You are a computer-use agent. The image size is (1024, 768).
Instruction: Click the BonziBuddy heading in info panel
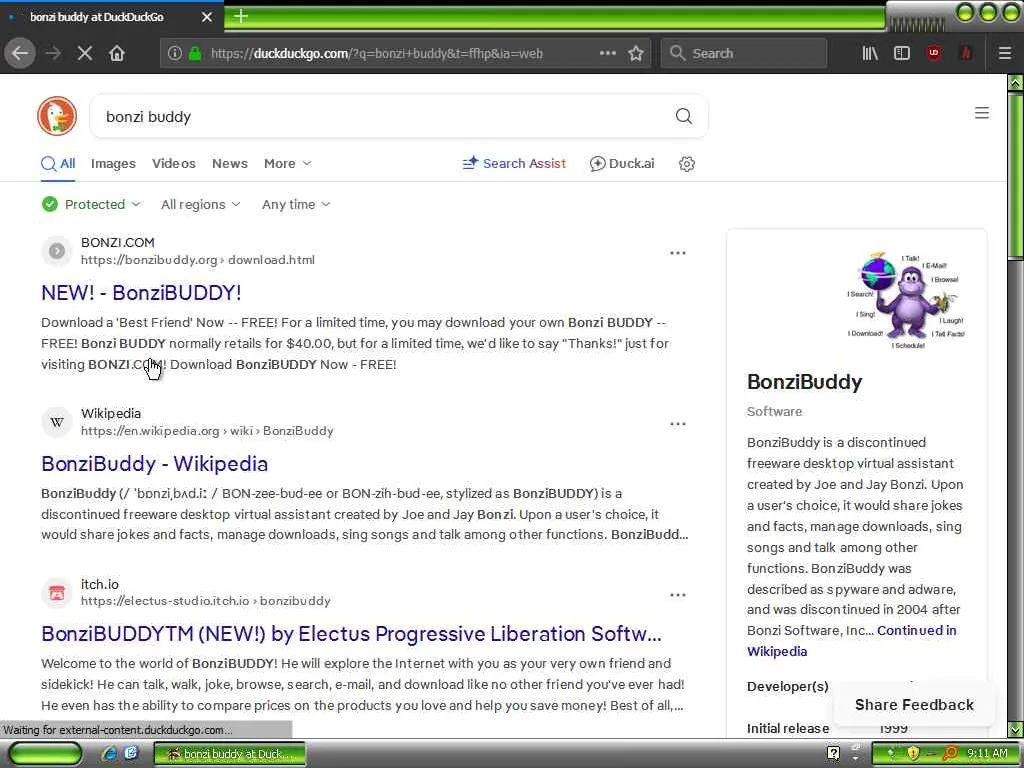(804, 381)
